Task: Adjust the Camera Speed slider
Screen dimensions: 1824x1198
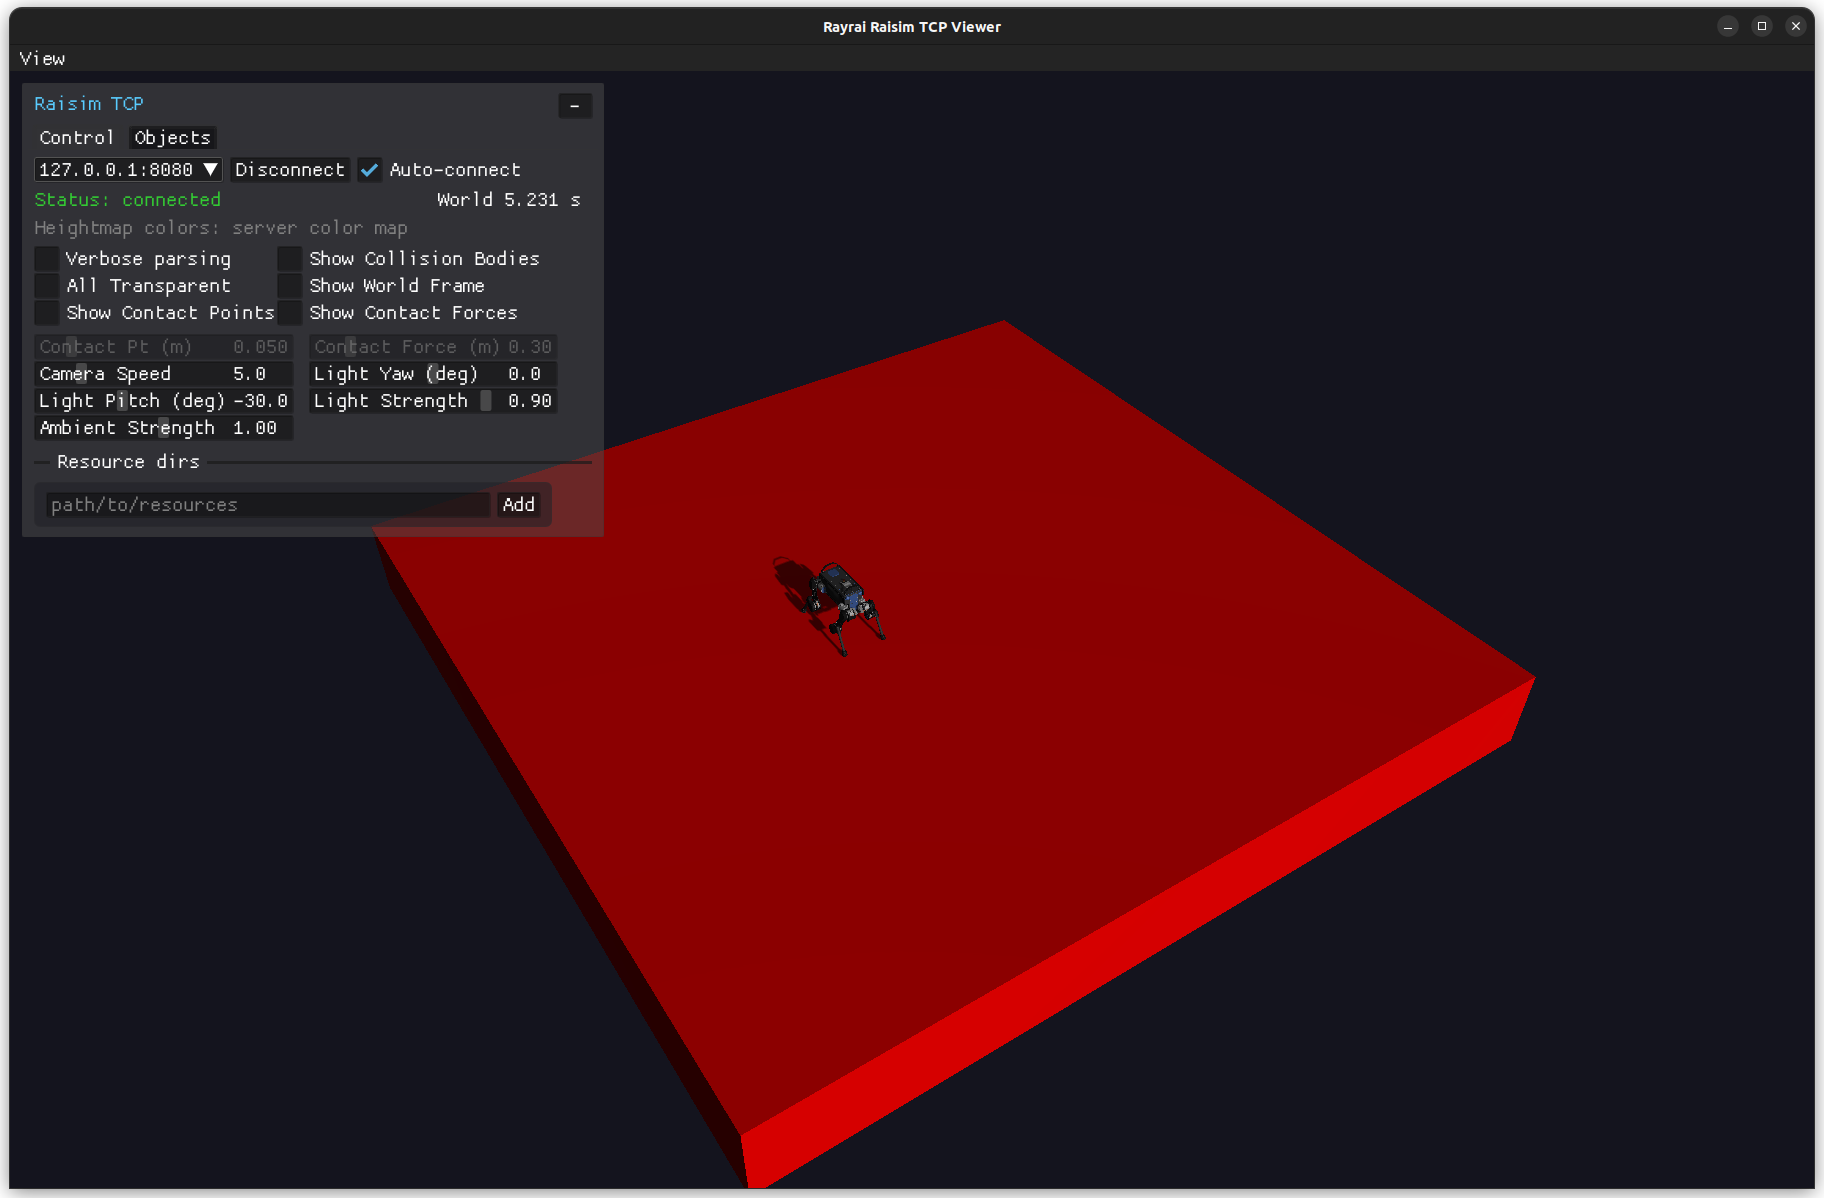Action: (164, 373)
